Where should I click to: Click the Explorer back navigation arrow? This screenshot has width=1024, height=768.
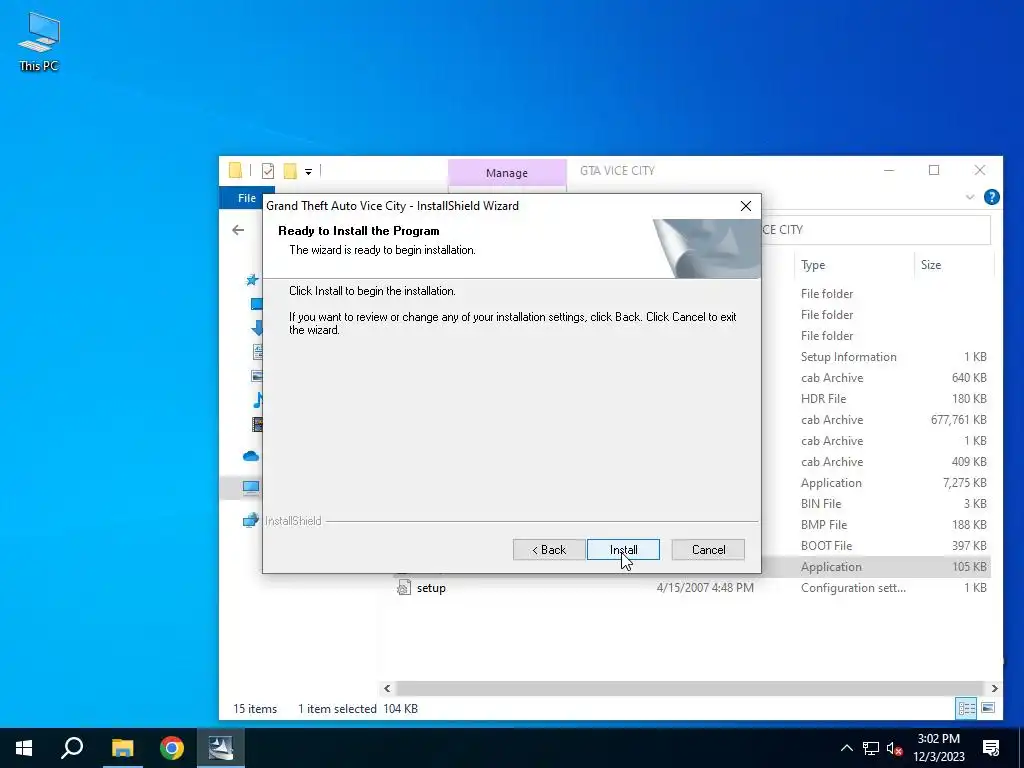click(x=238, y=230)
